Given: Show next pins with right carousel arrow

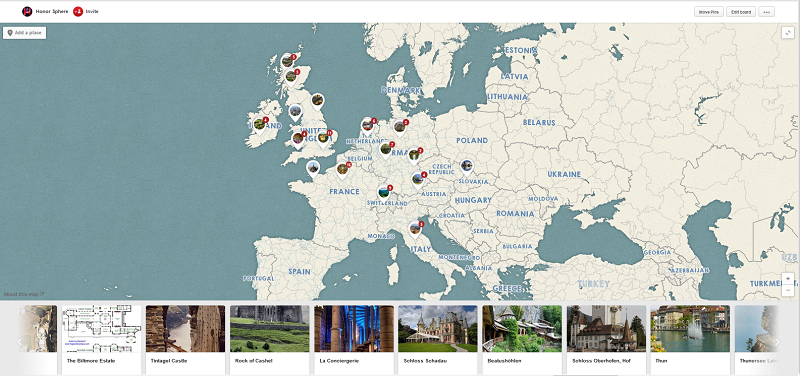Looking at the screenshot, I should click(x=777, y=342).
